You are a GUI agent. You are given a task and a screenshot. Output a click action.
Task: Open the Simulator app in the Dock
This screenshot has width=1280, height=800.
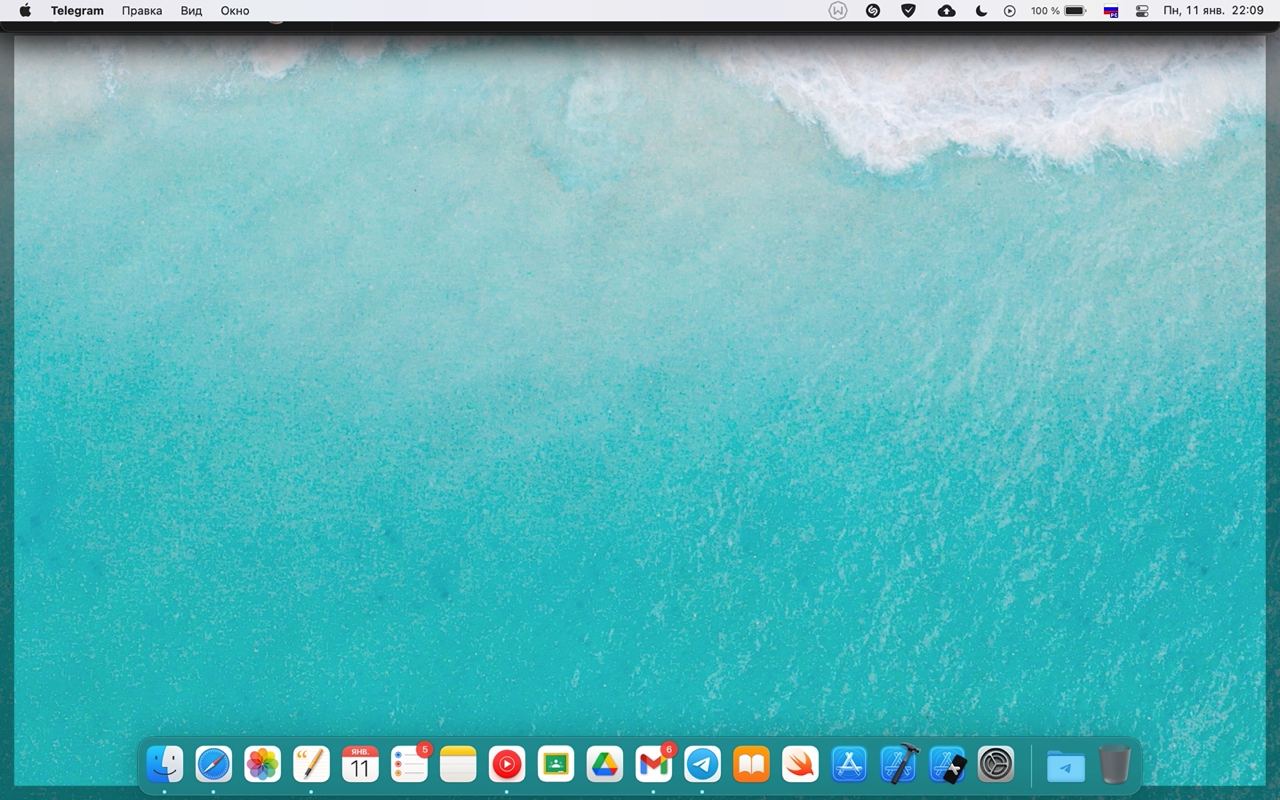(x=948, y=765)
